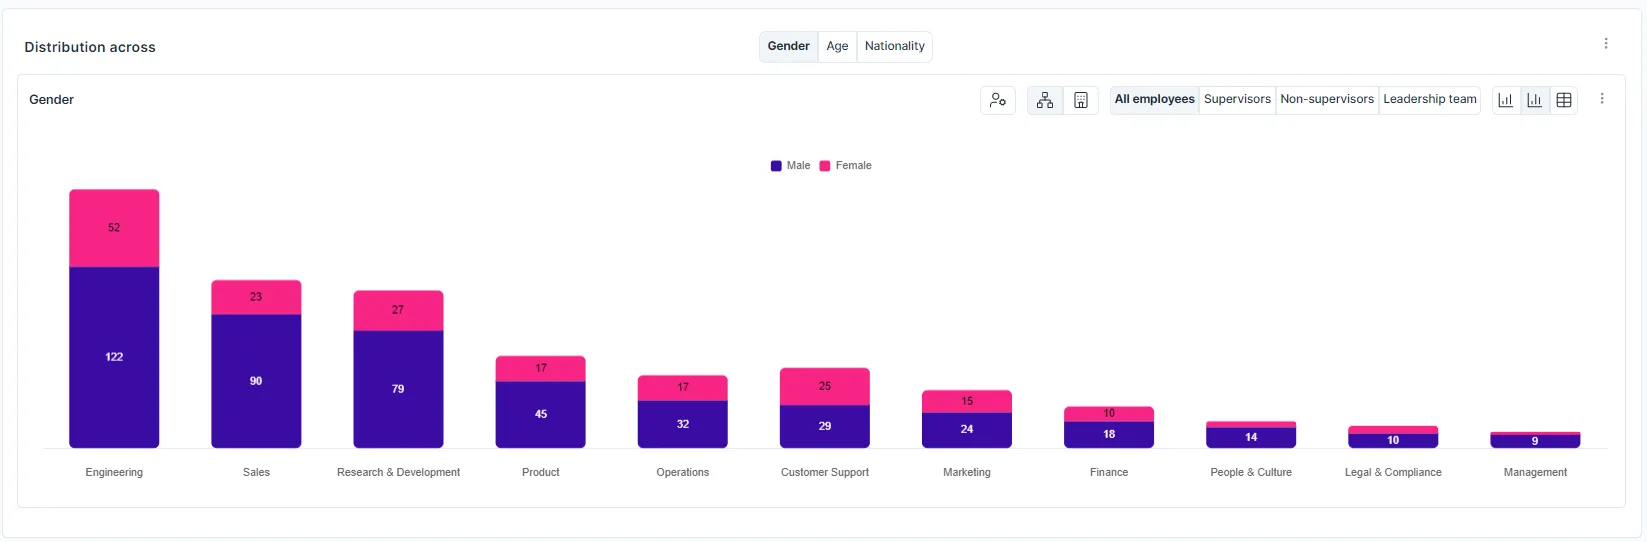This screenshot has width=1647, height=542.
Task: Click the Distribution across heading
Action: [x=90, y=47]
